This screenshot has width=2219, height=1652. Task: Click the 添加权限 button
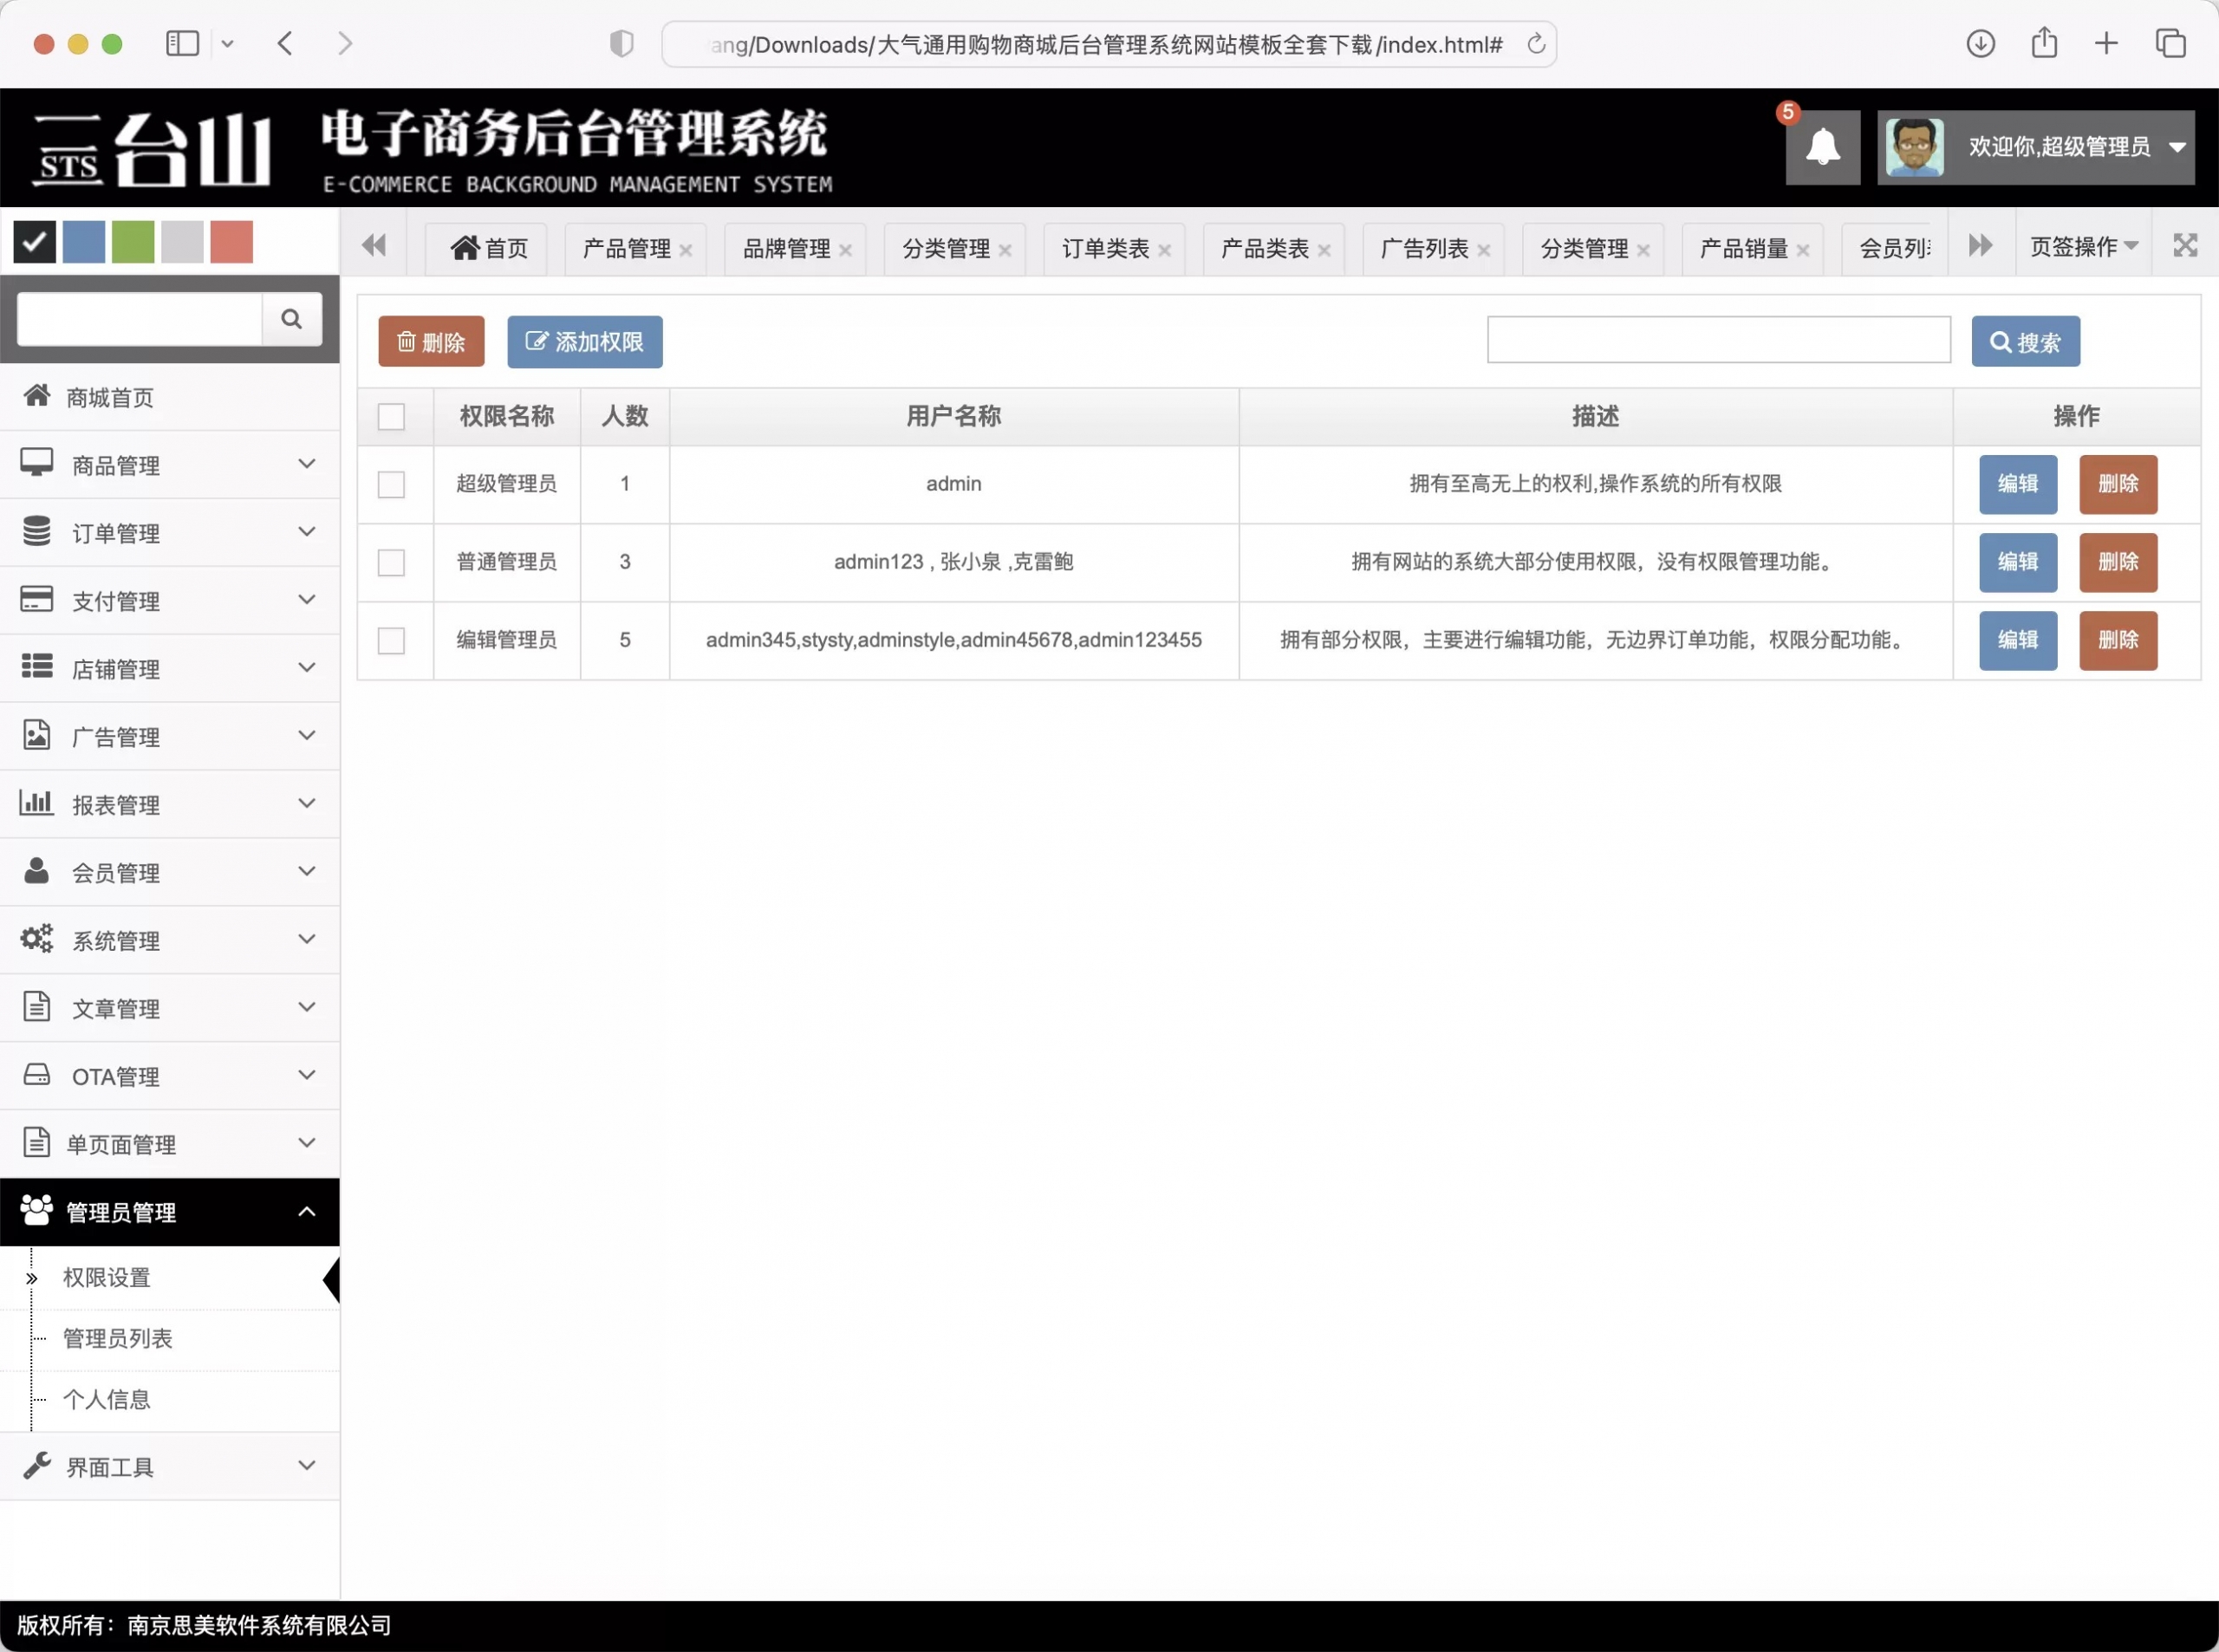pos(584,342)
